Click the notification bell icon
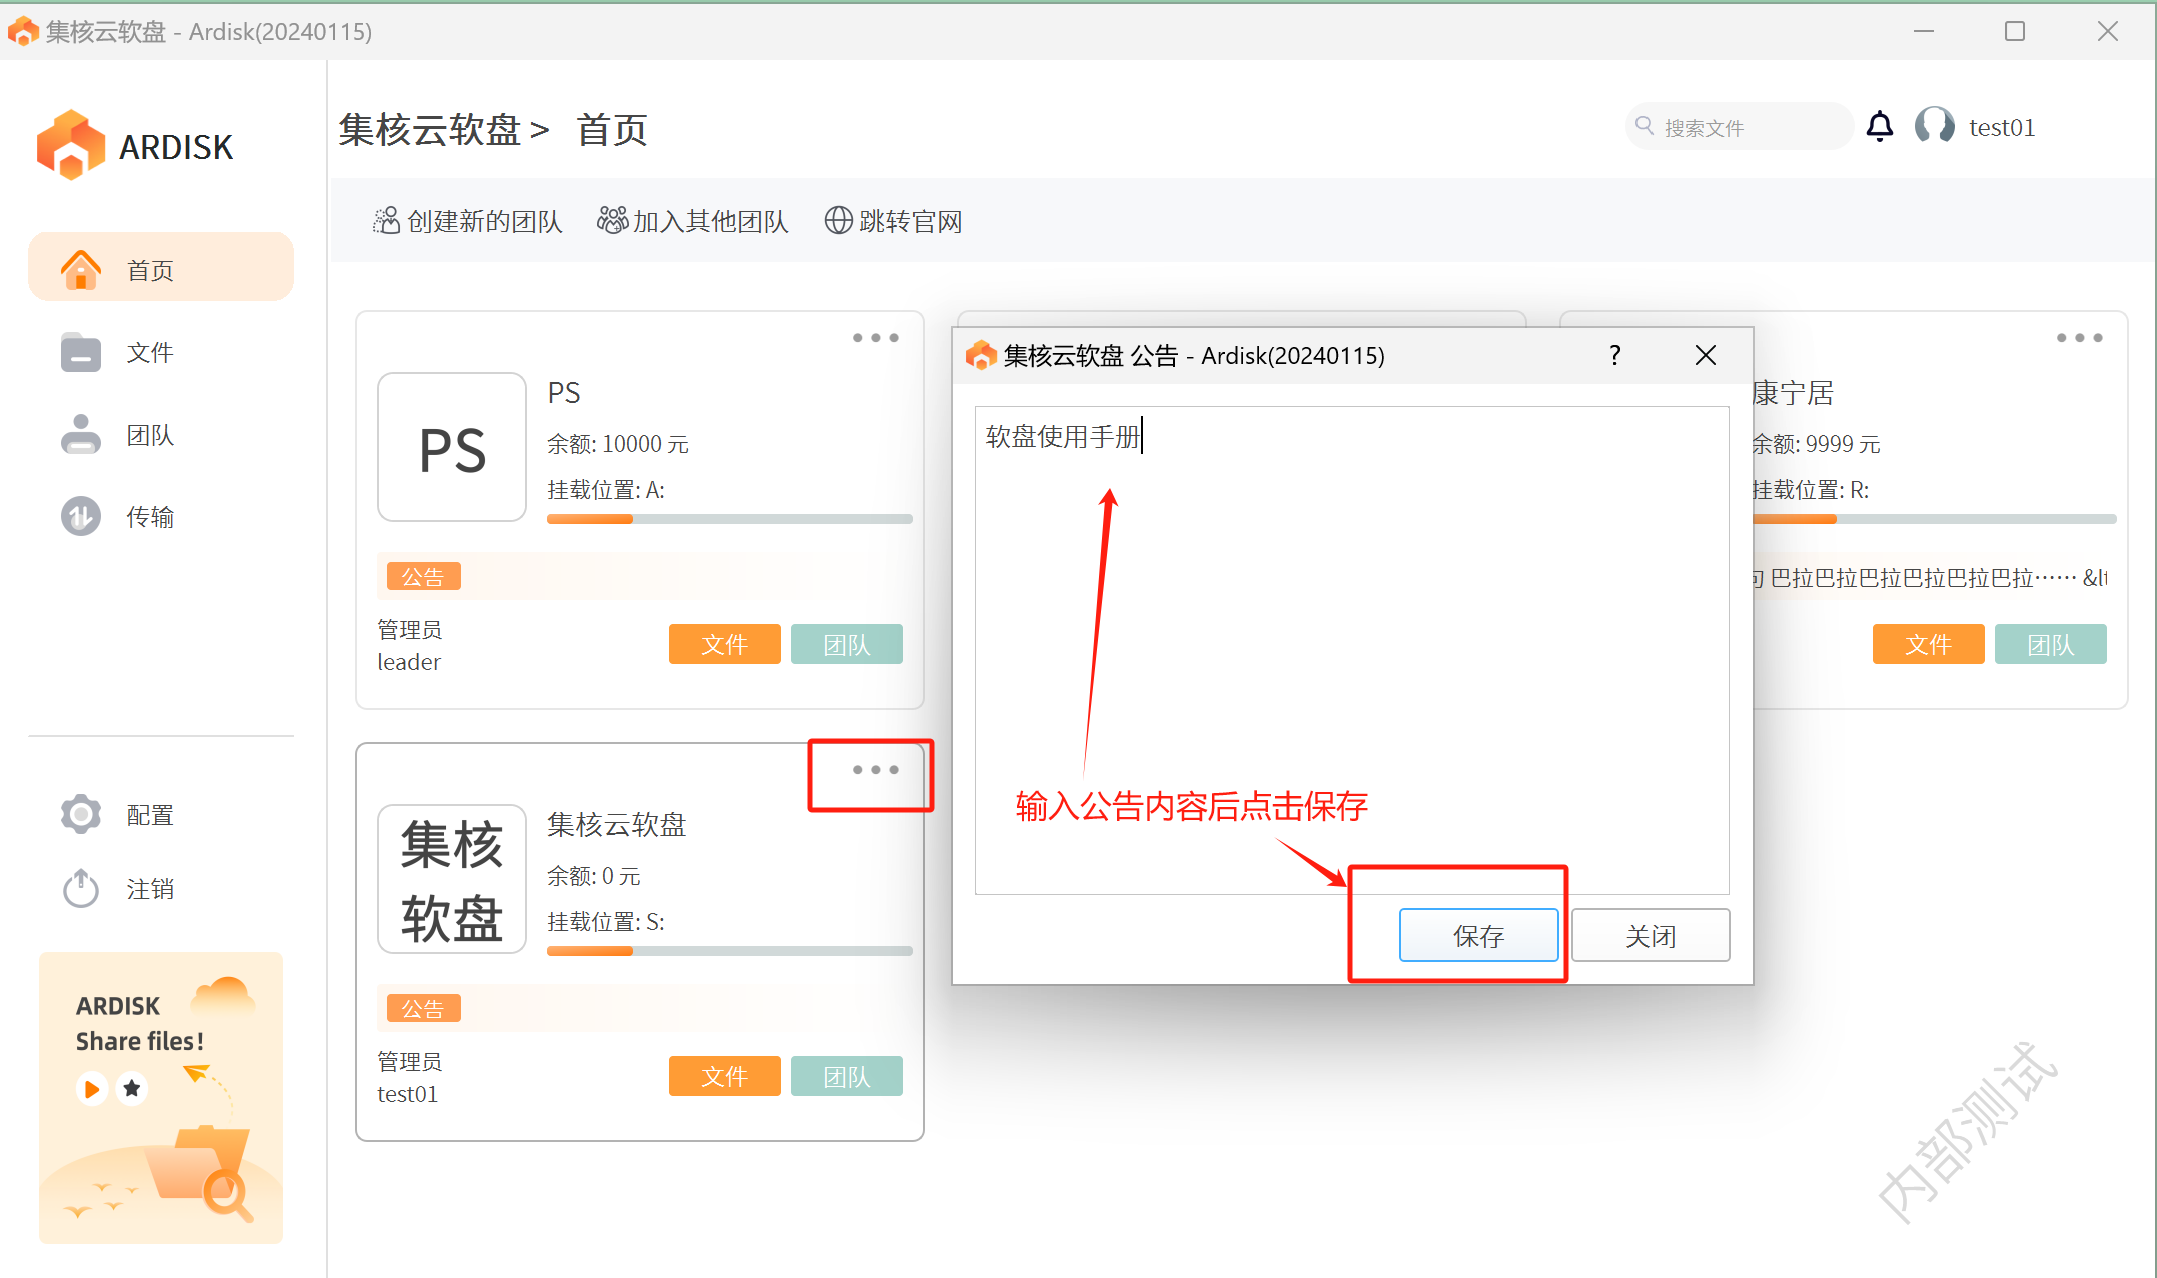Screen dimensions: 2157x1278 (1879, 127)
